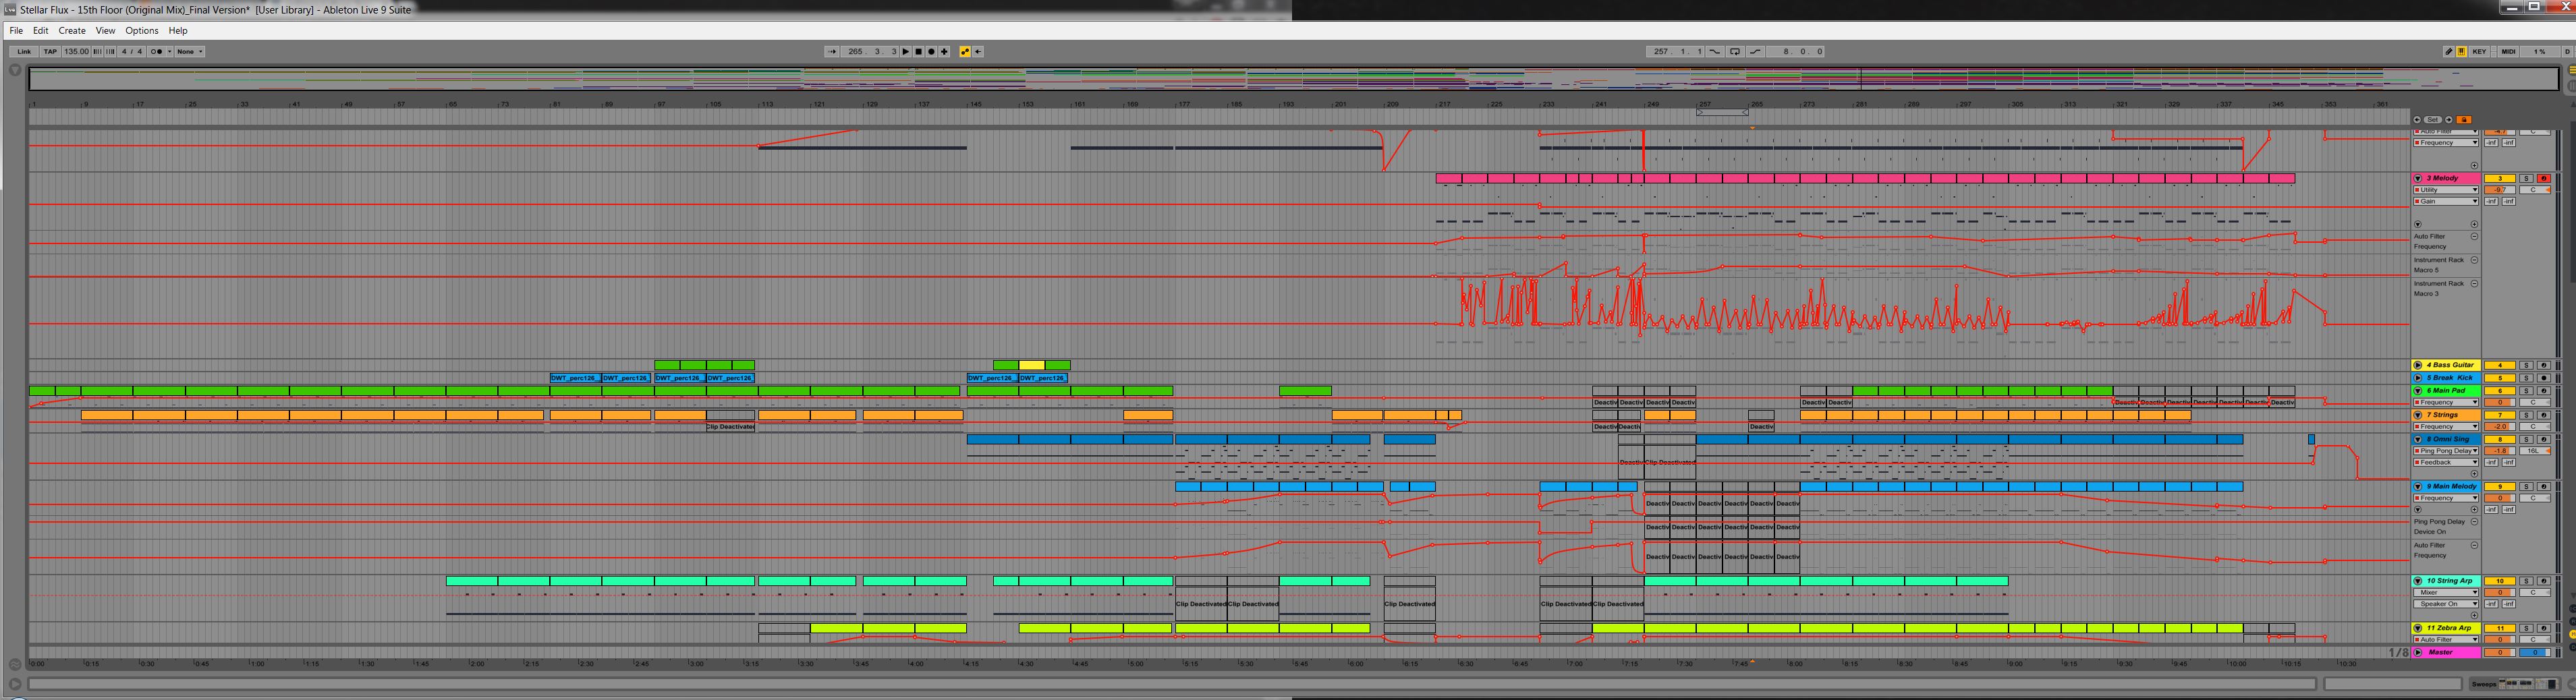Toggle the orange Lock Envelopes button

pyautogui.click(x=2464, y=120)
